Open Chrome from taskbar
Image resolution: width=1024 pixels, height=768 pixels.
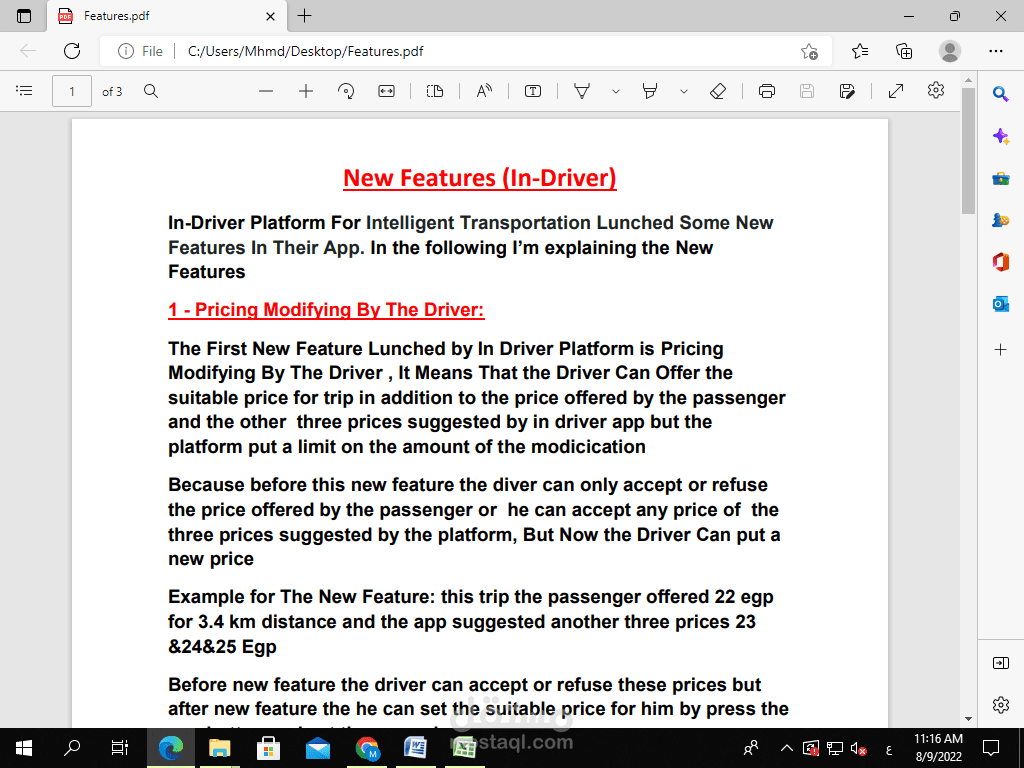tap(367, 748)
